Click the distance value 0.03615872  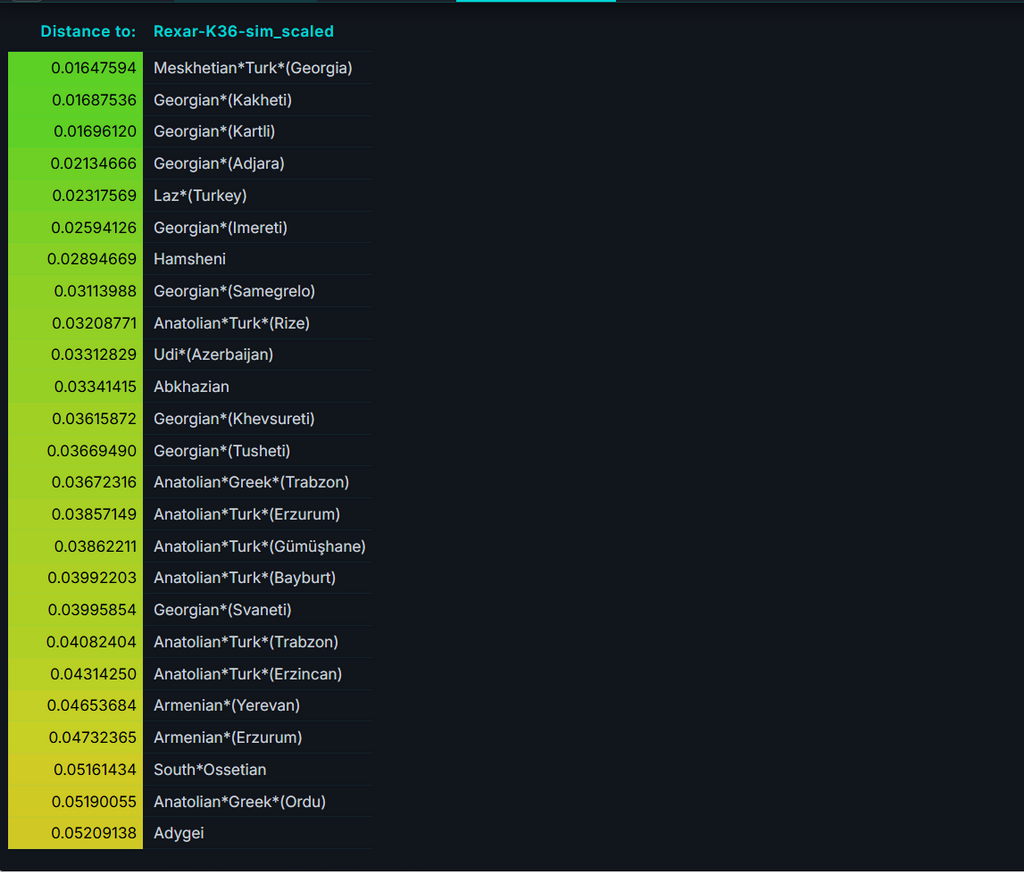94,419
